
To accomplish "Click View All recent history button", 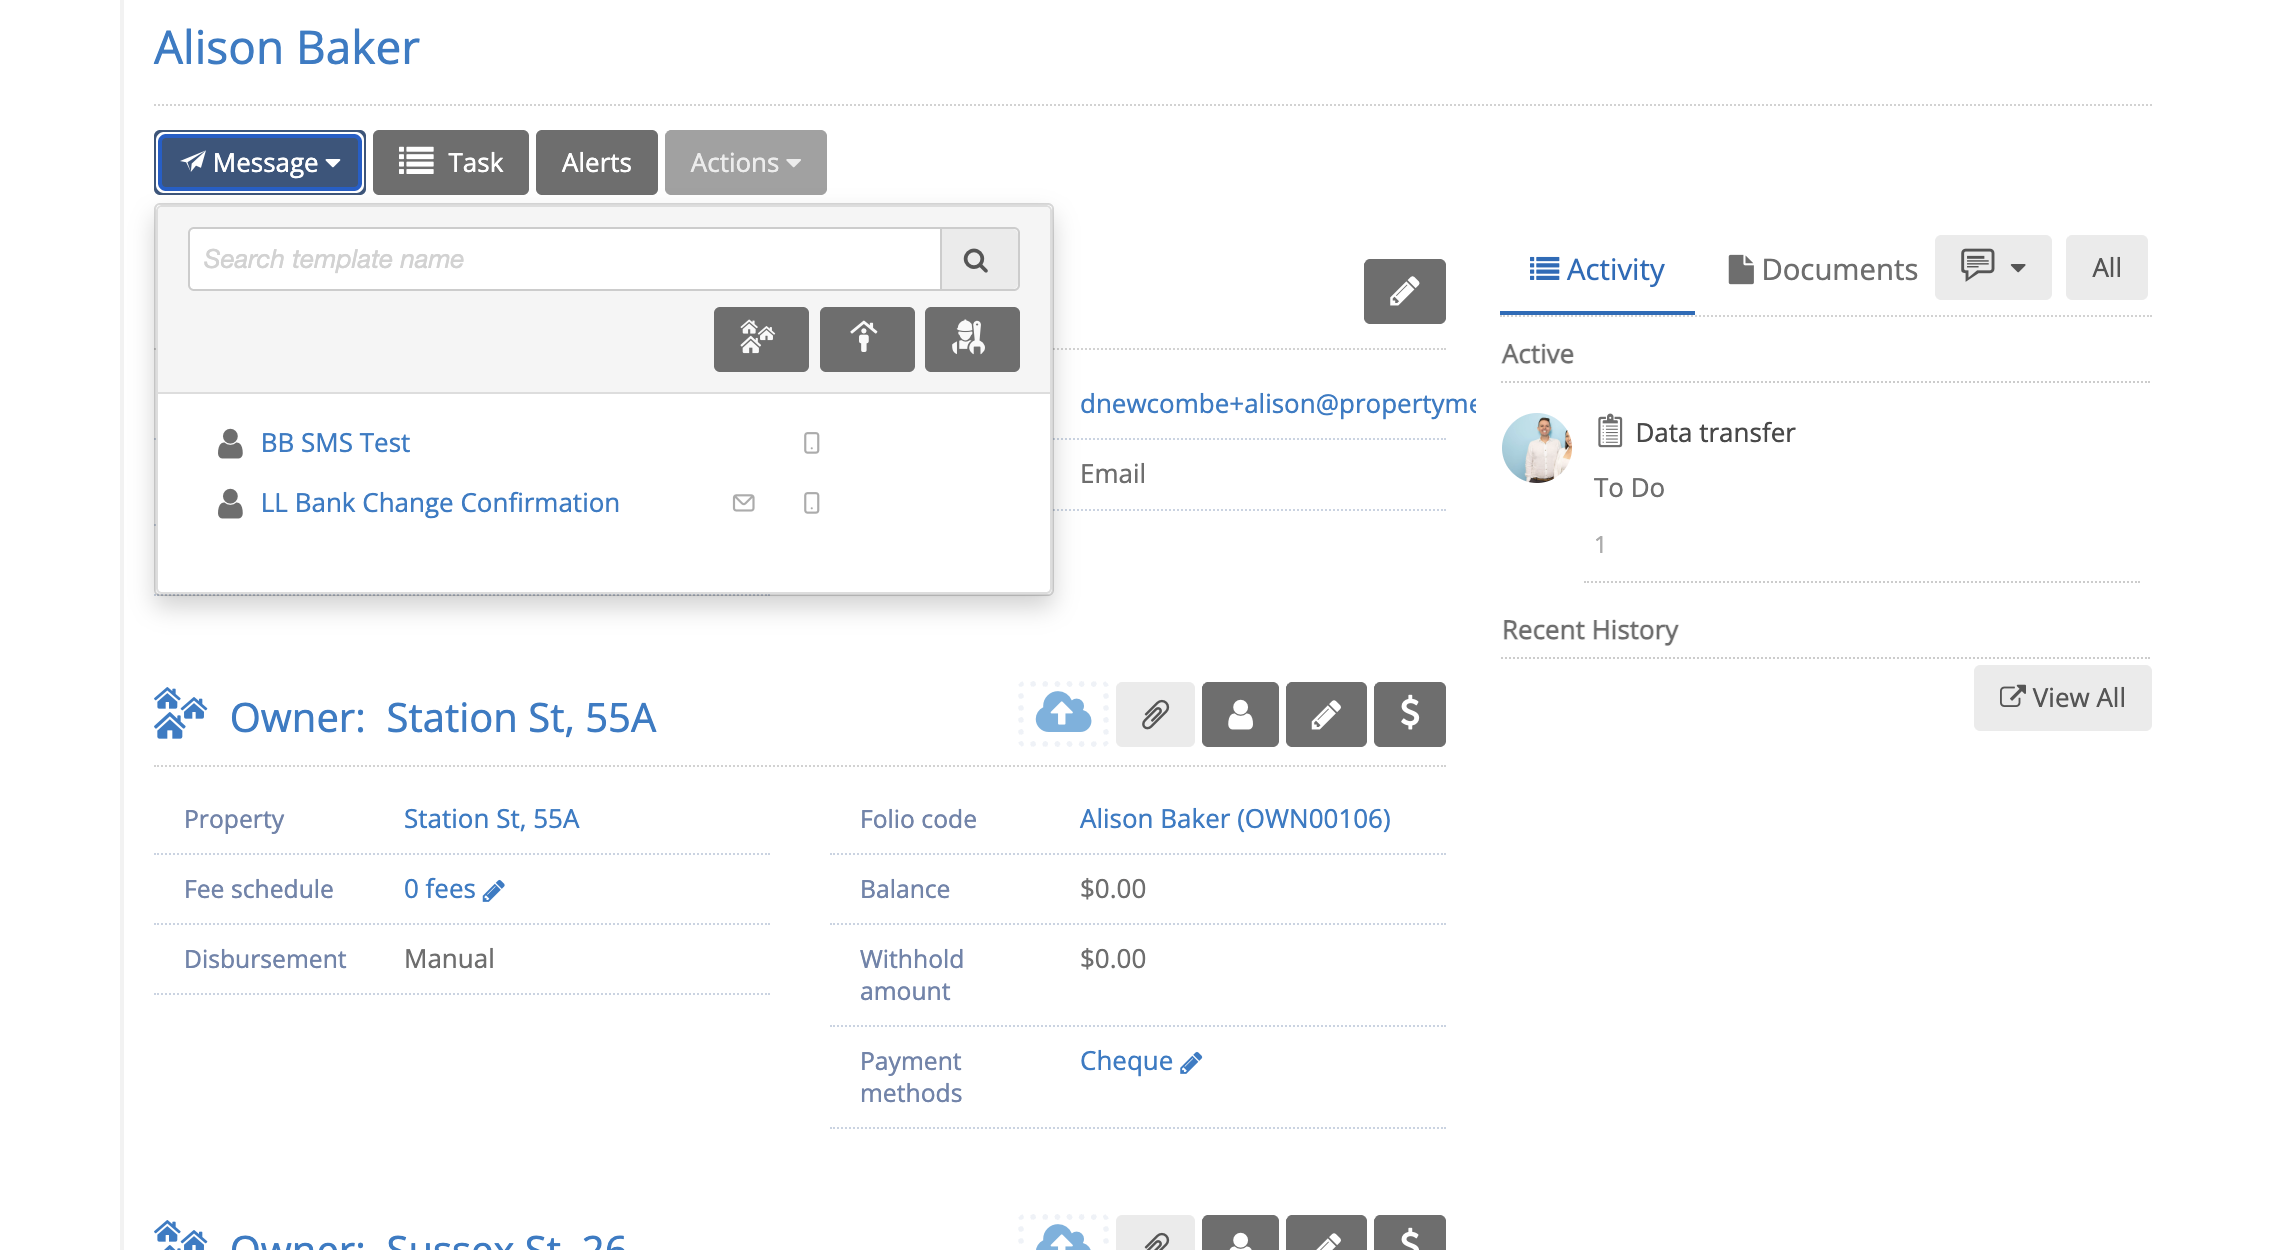I will tap(2062, 697).
